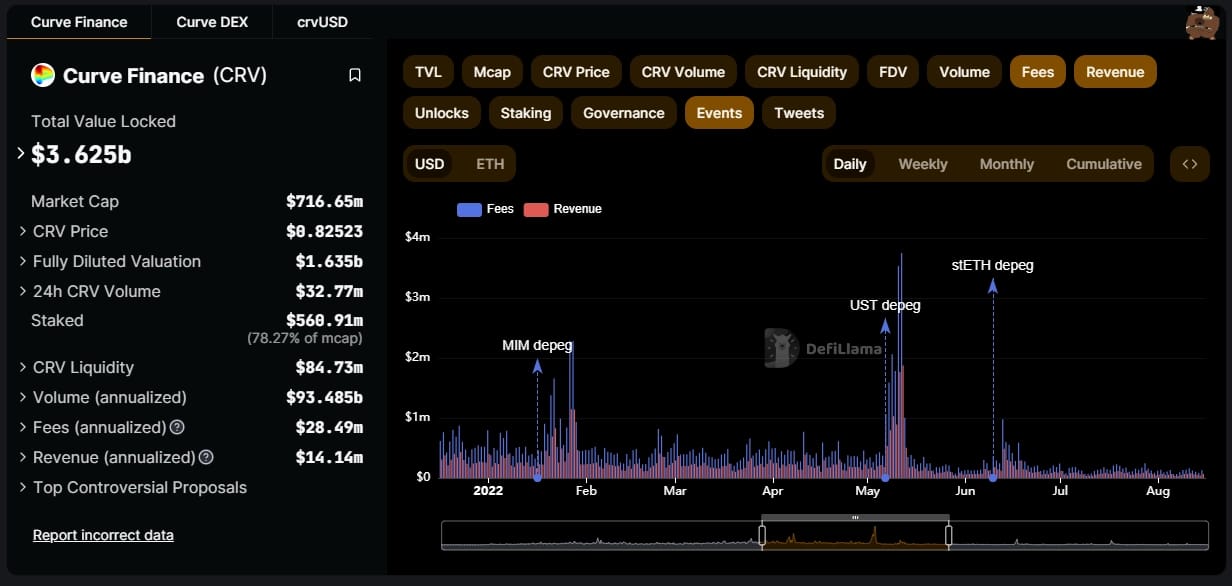Disable the Fees metric pill
Screen dimensions: 1232x586
(1037, 71)
